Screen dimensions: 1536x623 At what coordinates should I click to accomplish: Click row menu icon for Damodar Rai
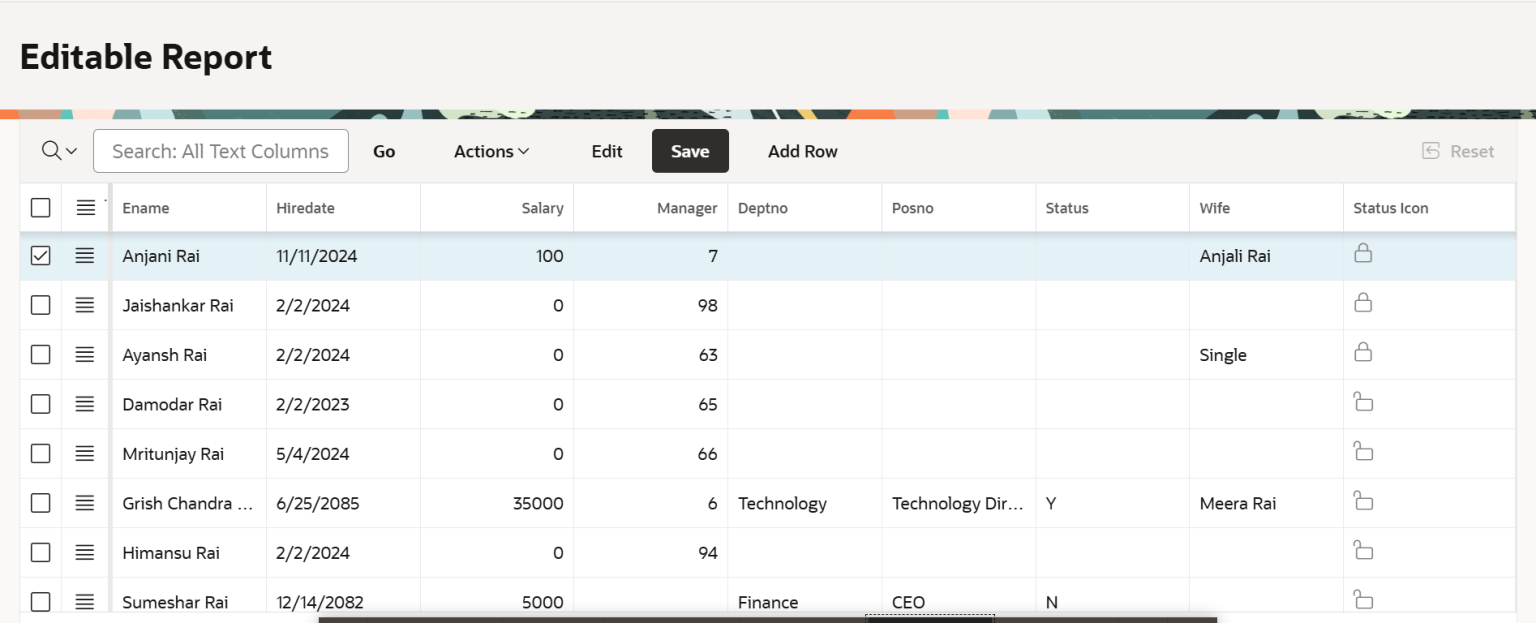click(85, 404)
